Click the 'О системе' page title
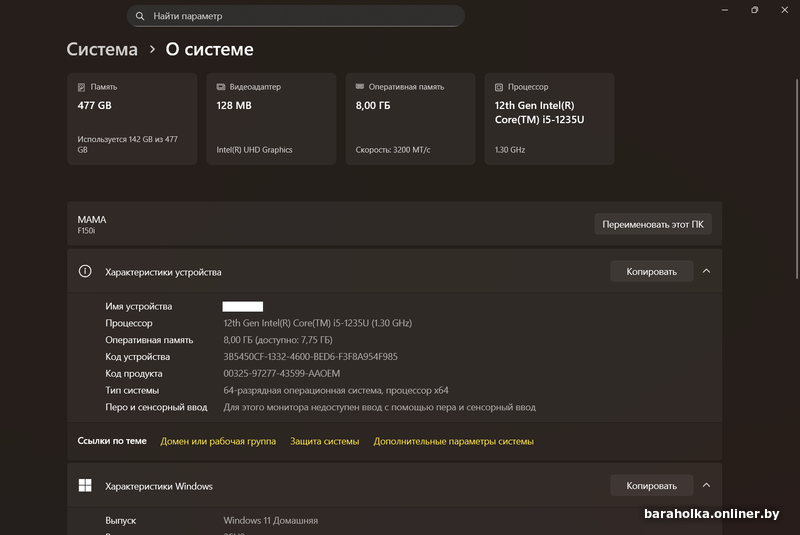 (209, 49)
